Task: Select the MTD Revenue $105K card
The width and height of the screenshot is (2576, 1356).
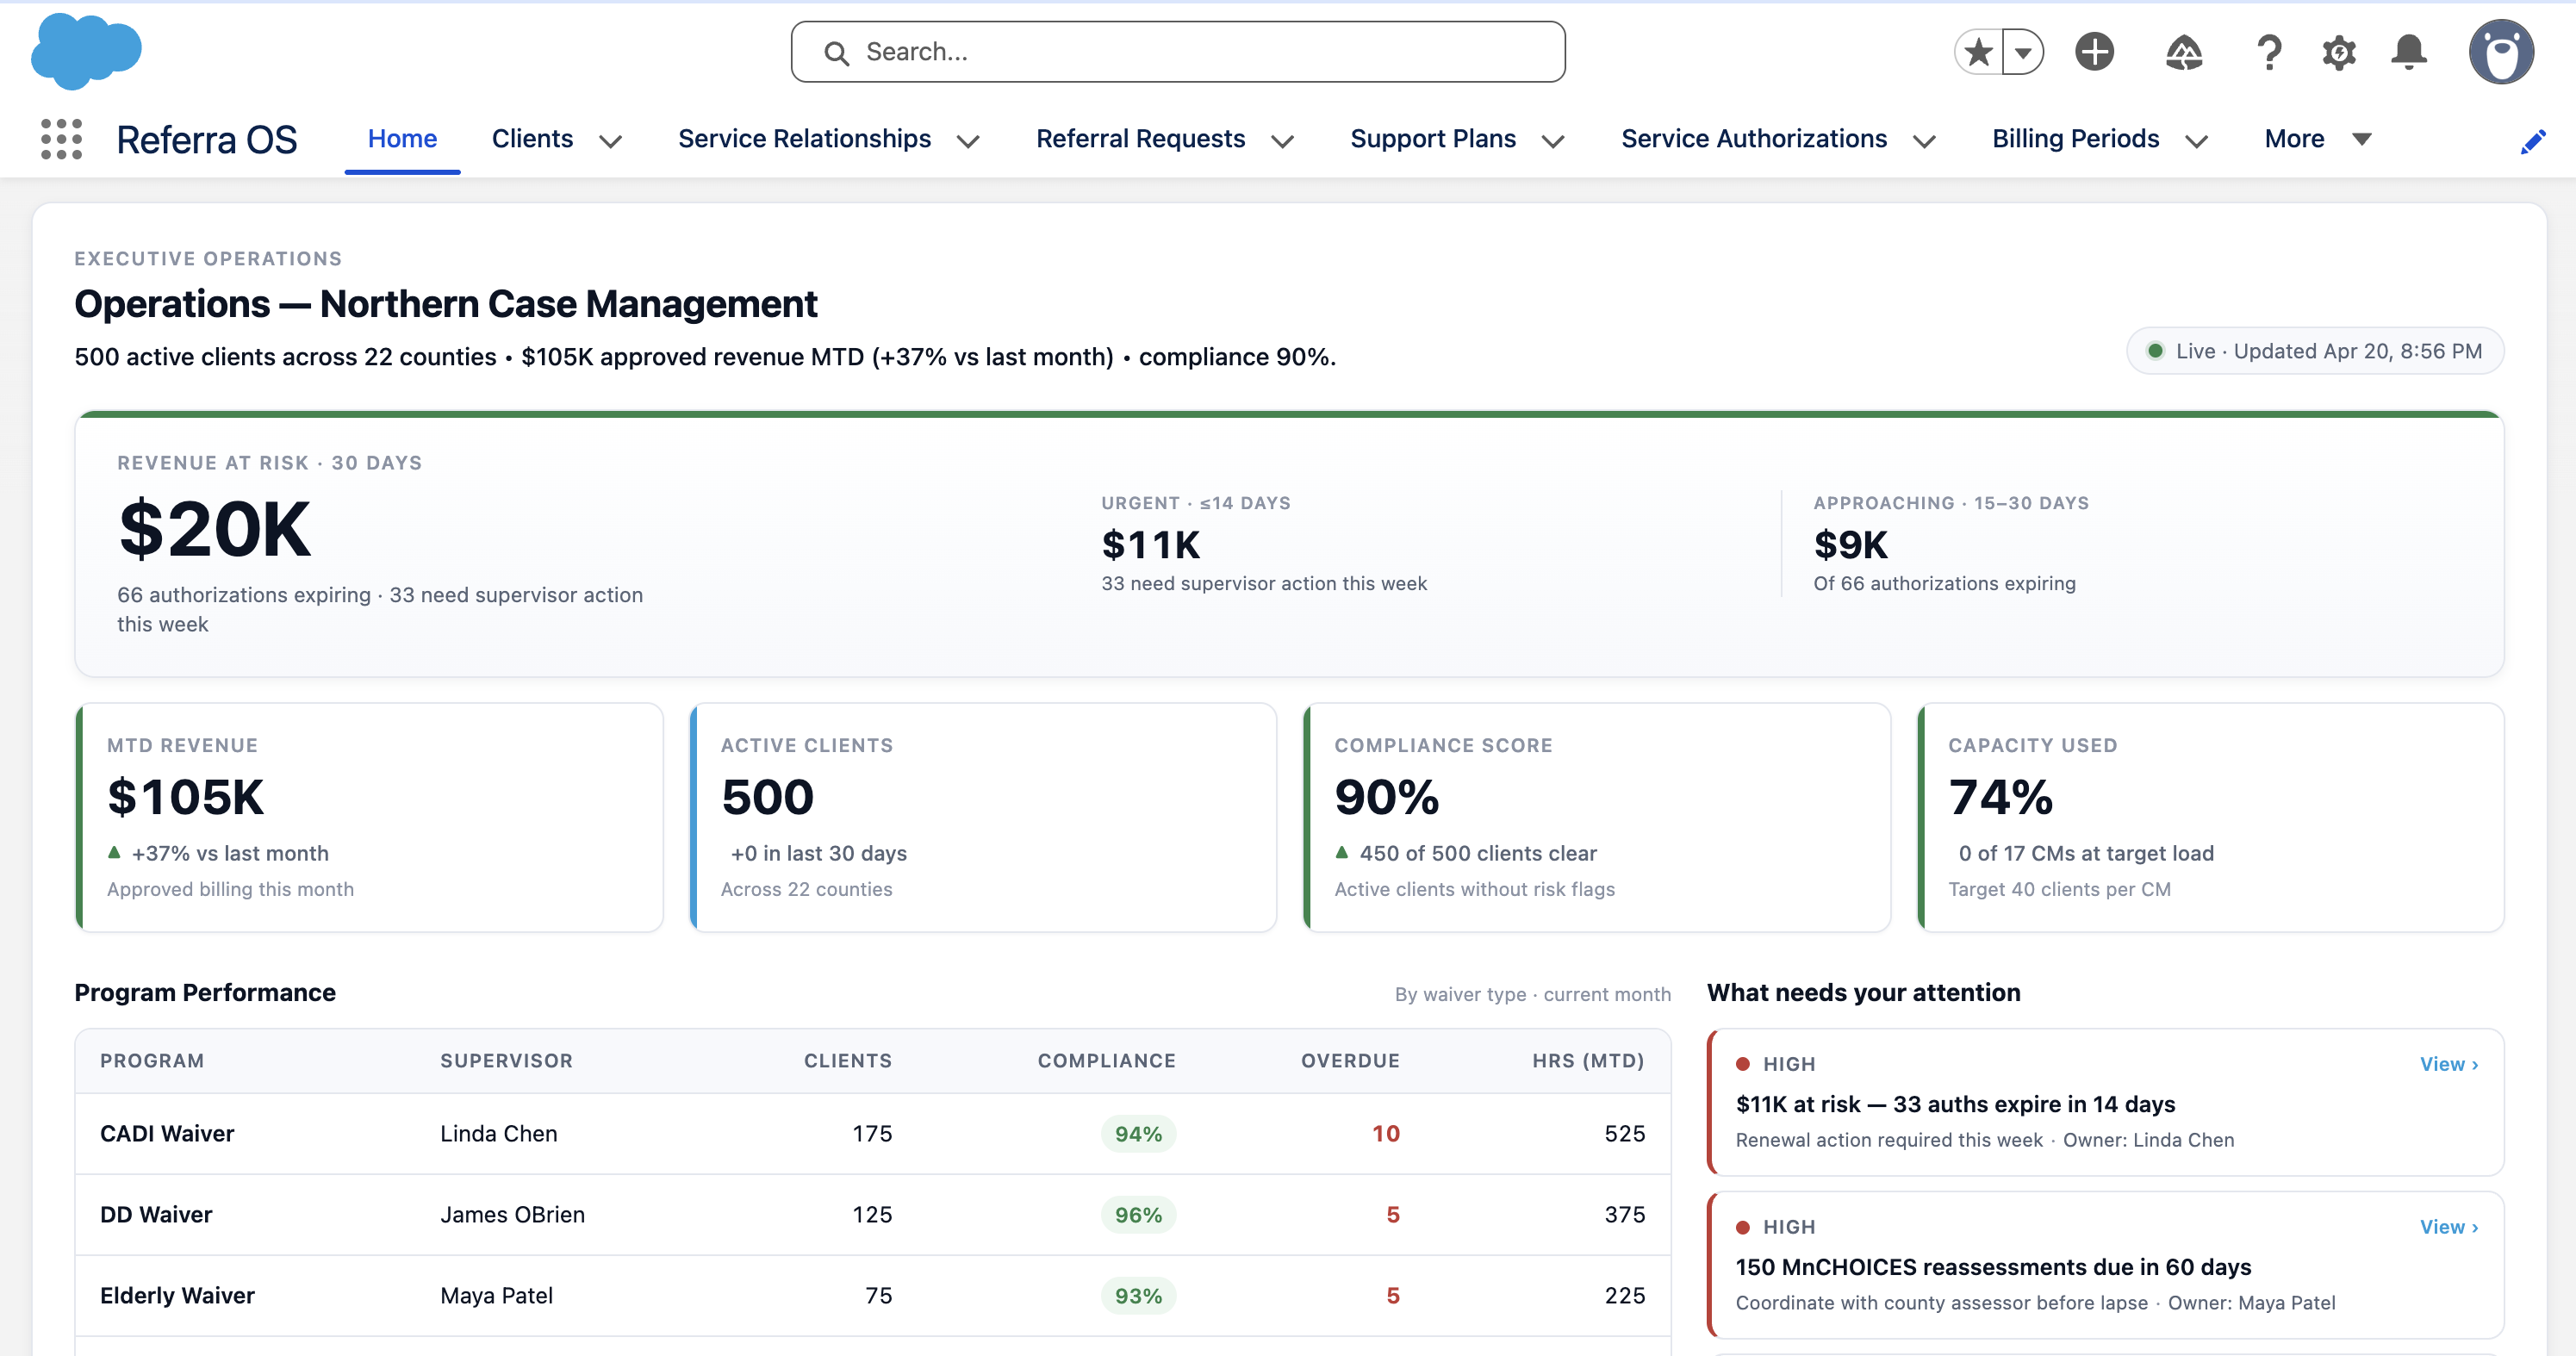Action: pos(369,817)
